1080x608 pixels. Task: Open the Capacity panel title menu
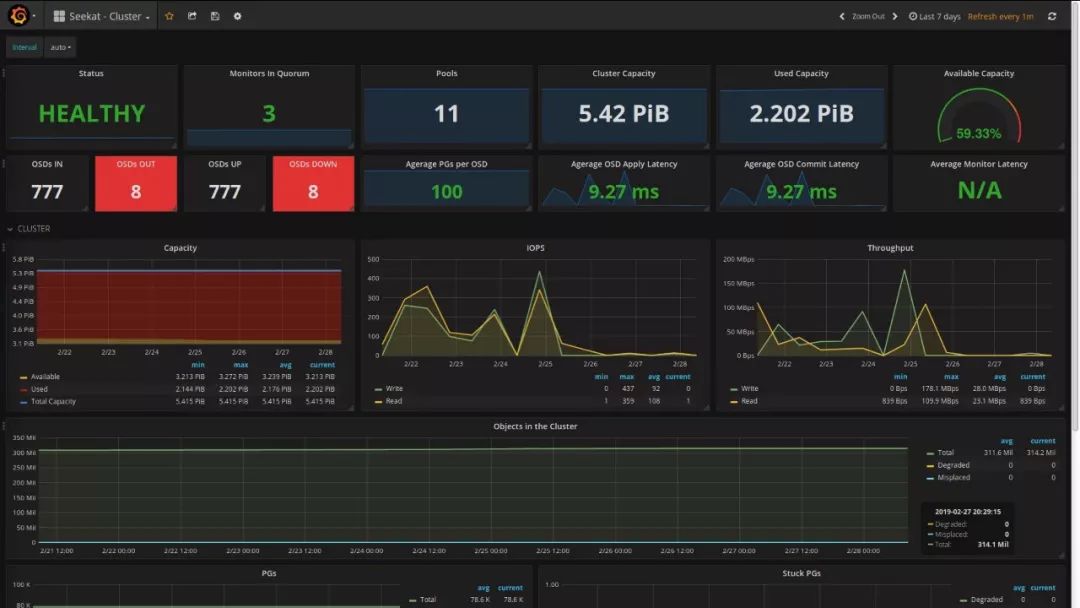tap(180, 248)
